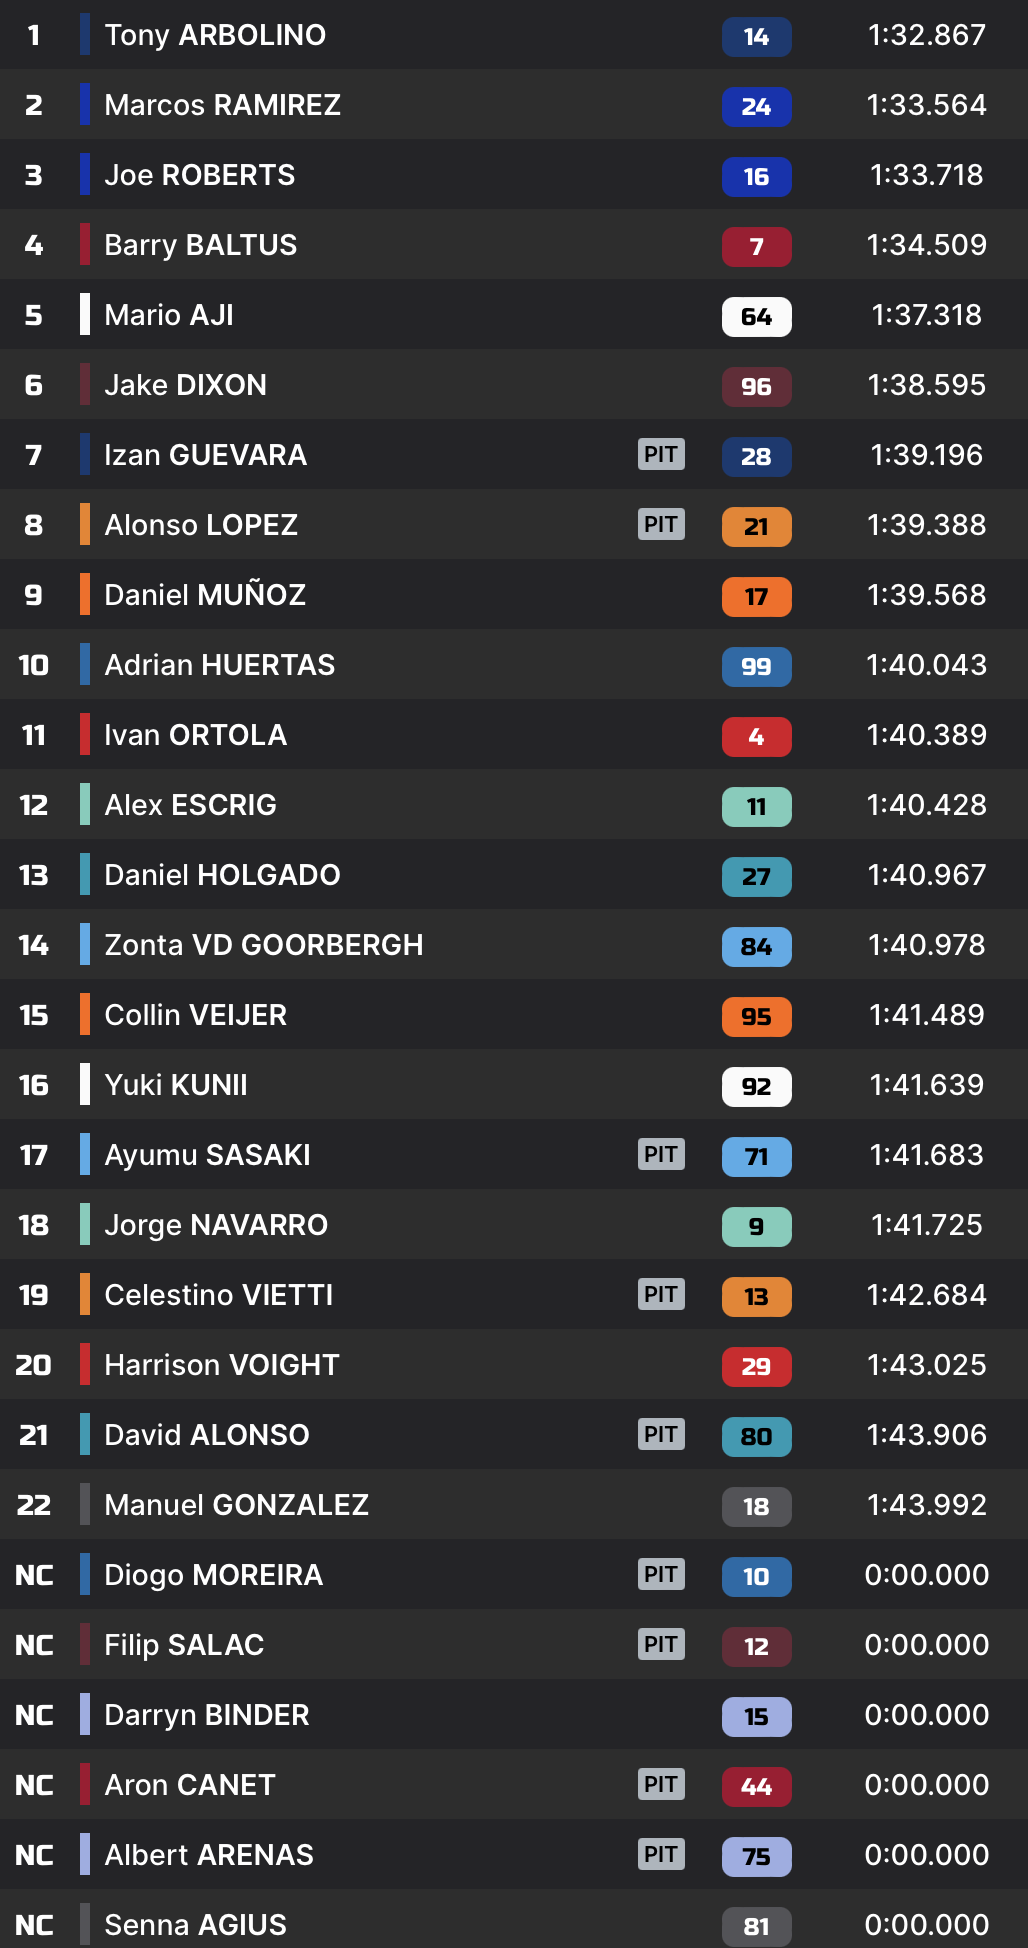Click Mario Aji's white 64 badge

(x=756, y=317)
